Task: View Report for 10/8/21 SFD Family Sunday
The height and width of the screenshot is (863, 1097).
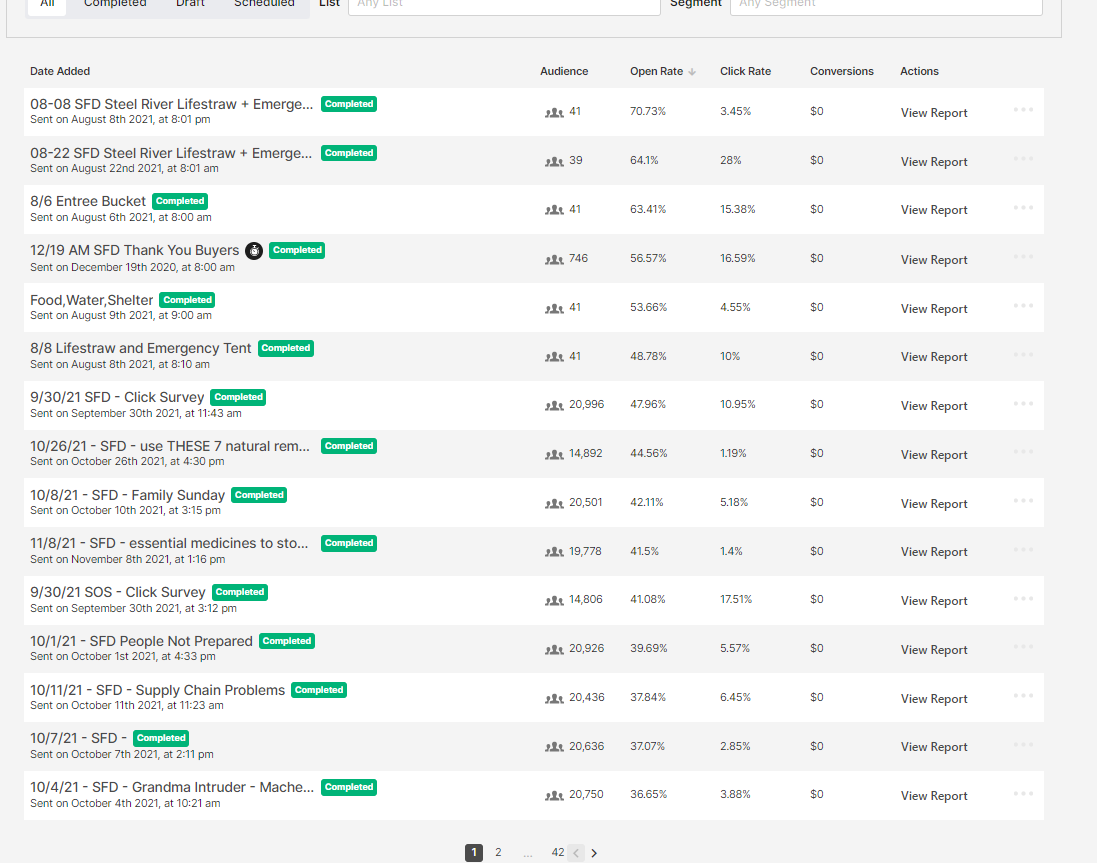Action: [x=934, y=504]
